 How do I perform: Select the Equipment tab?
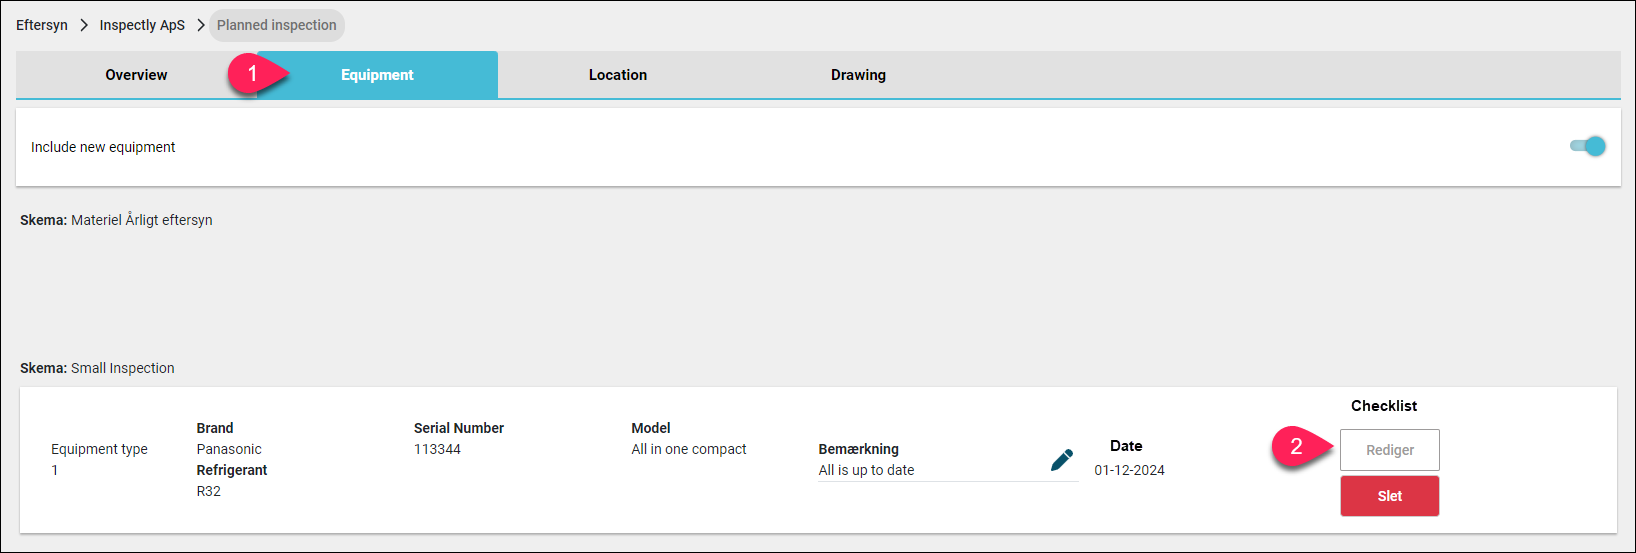coord(377,75)
